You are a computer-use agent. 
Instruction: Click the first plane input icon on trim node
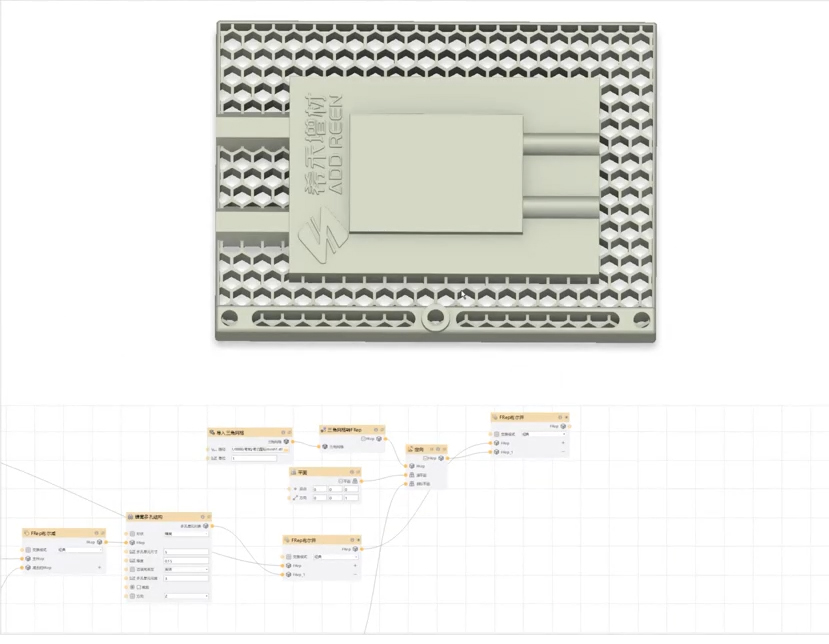click(412, 475)
